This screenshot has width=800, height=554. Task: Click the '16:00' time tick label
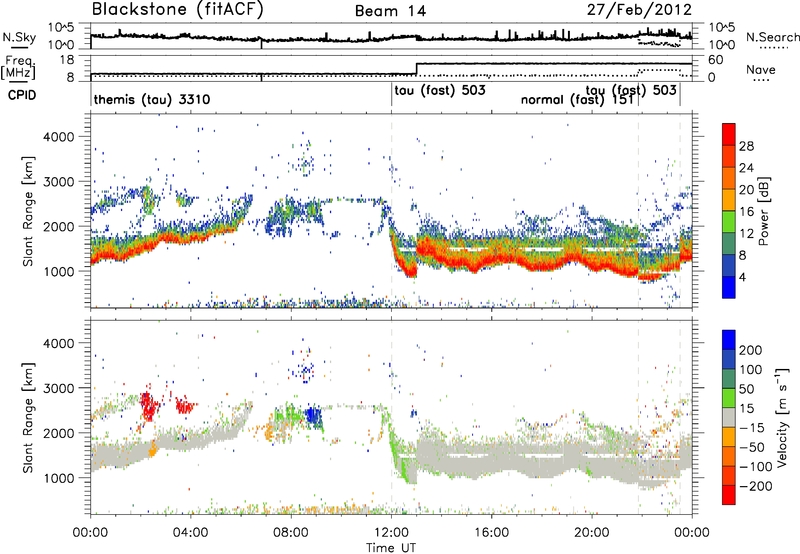pyautogui.click(x=491, y=533)
